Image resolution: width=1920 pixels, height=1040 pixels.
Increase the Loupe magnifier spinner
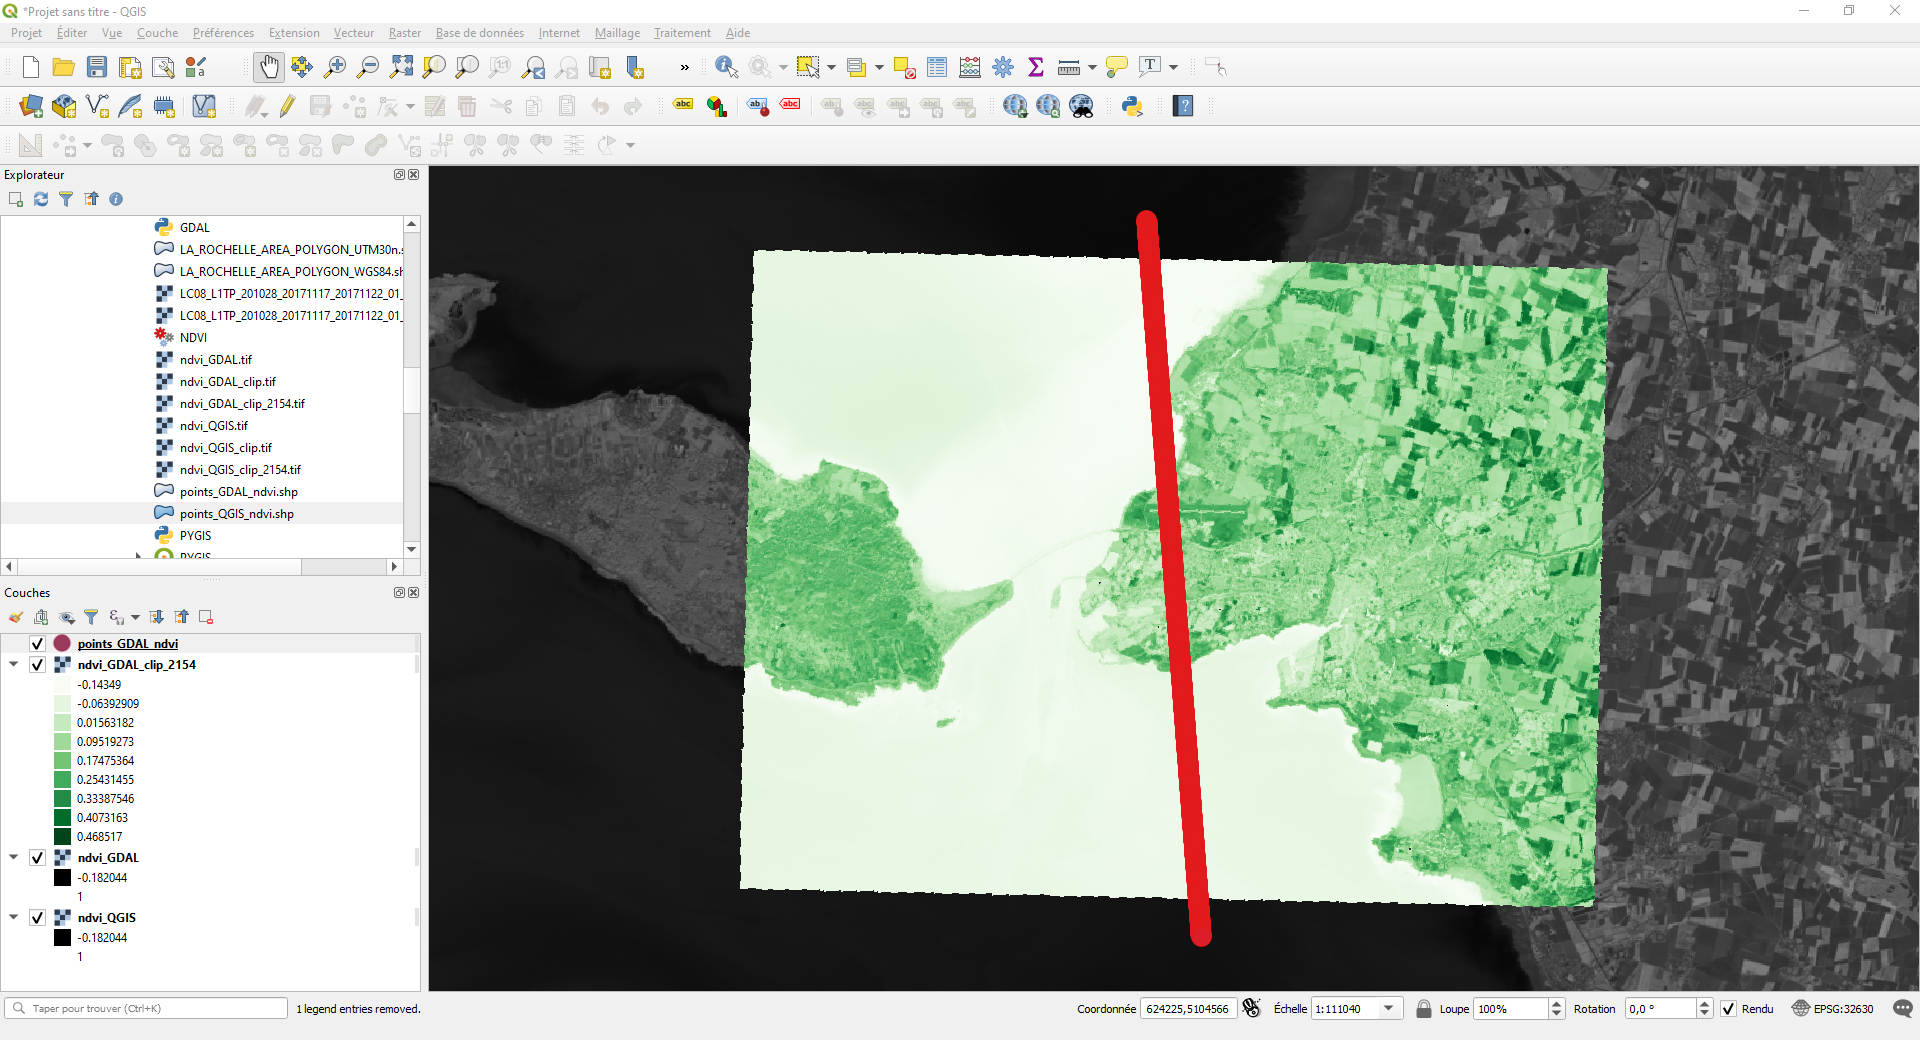point(1556,1003)
